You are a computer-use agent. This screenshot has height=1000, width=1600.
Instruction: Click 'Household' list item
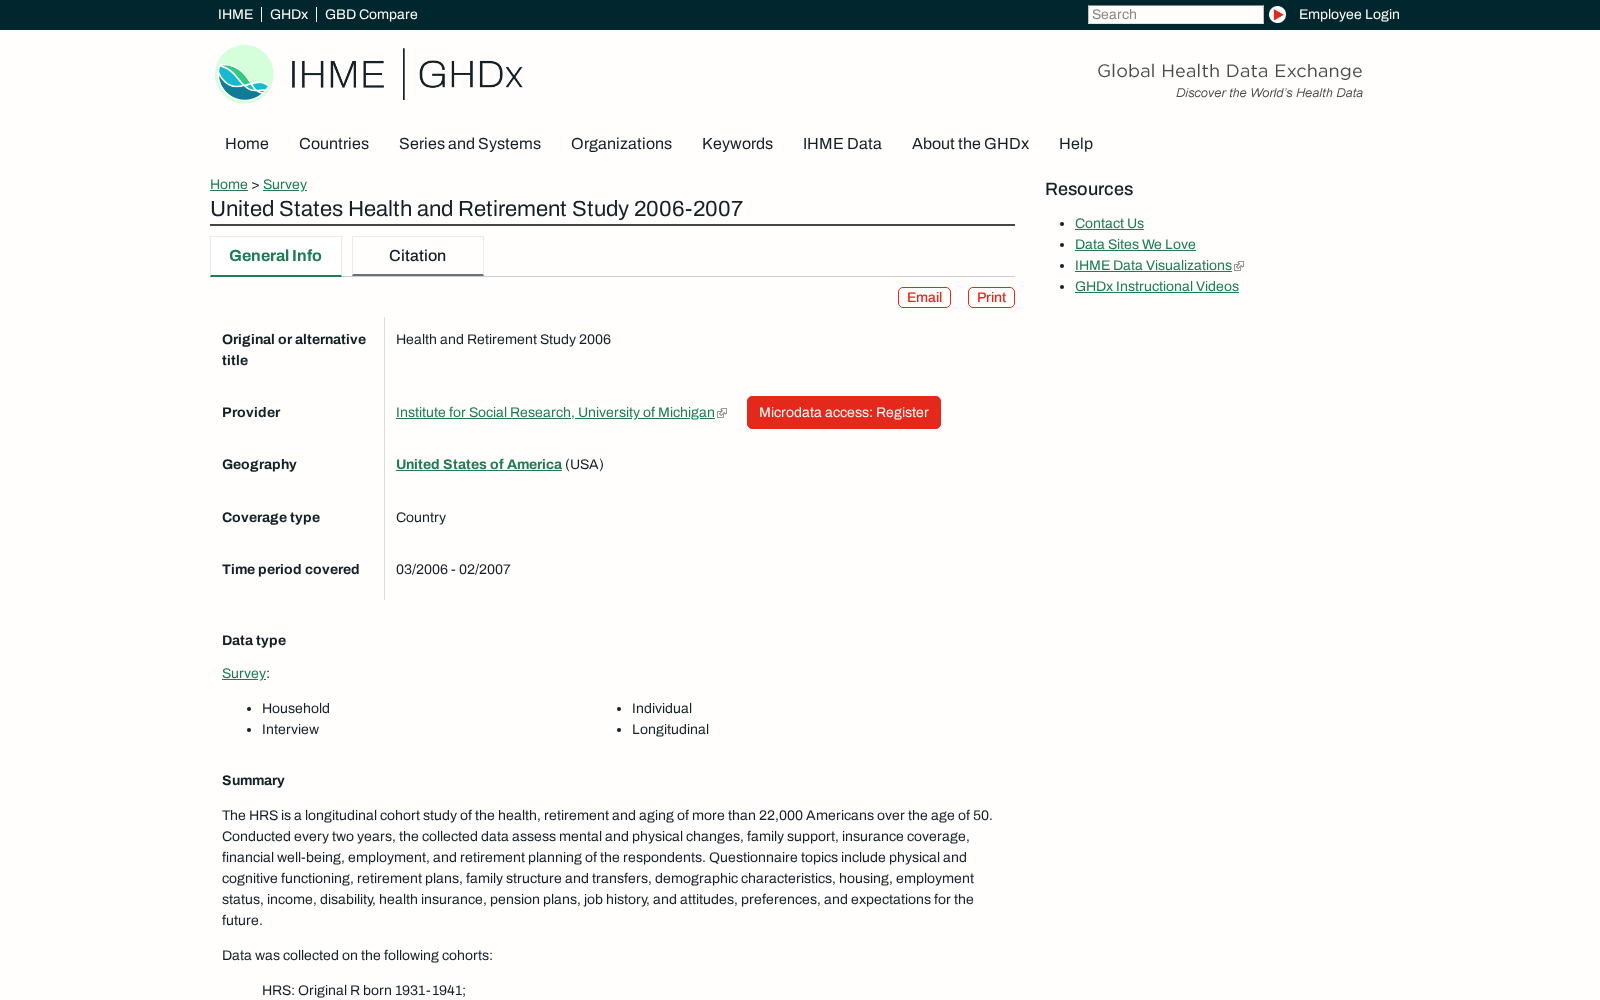click(x=296, y=708)
